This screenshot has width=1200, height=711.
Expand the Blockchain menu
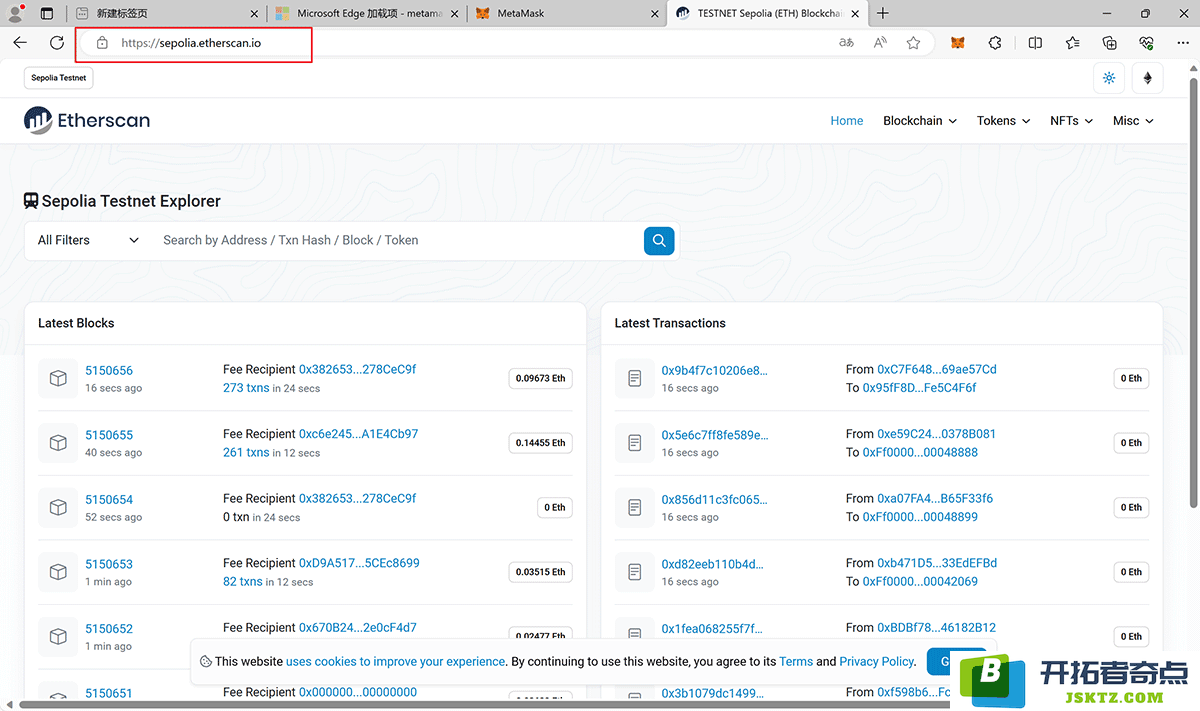click(920, 121)
